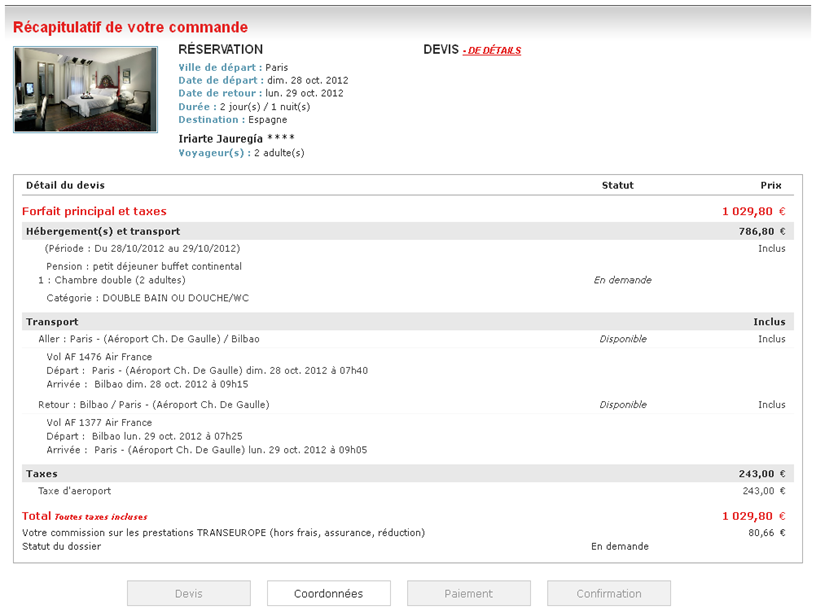Click the 'Récapitulatif de votre commande' title
Screen dimensions: 816x612
(130, 27)
